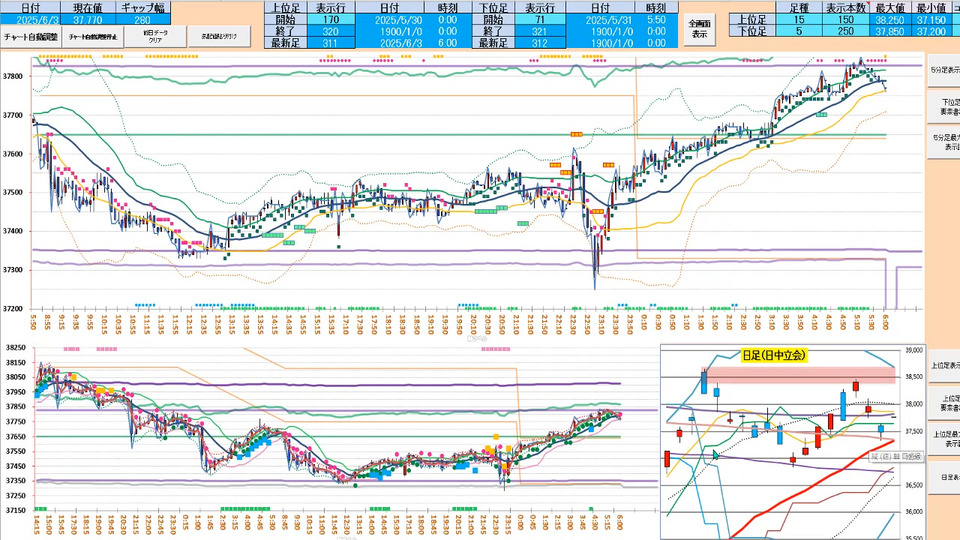Select the 5:50 時刻 cell
This screenshot has height=540, width=960.
pos(656,20)
